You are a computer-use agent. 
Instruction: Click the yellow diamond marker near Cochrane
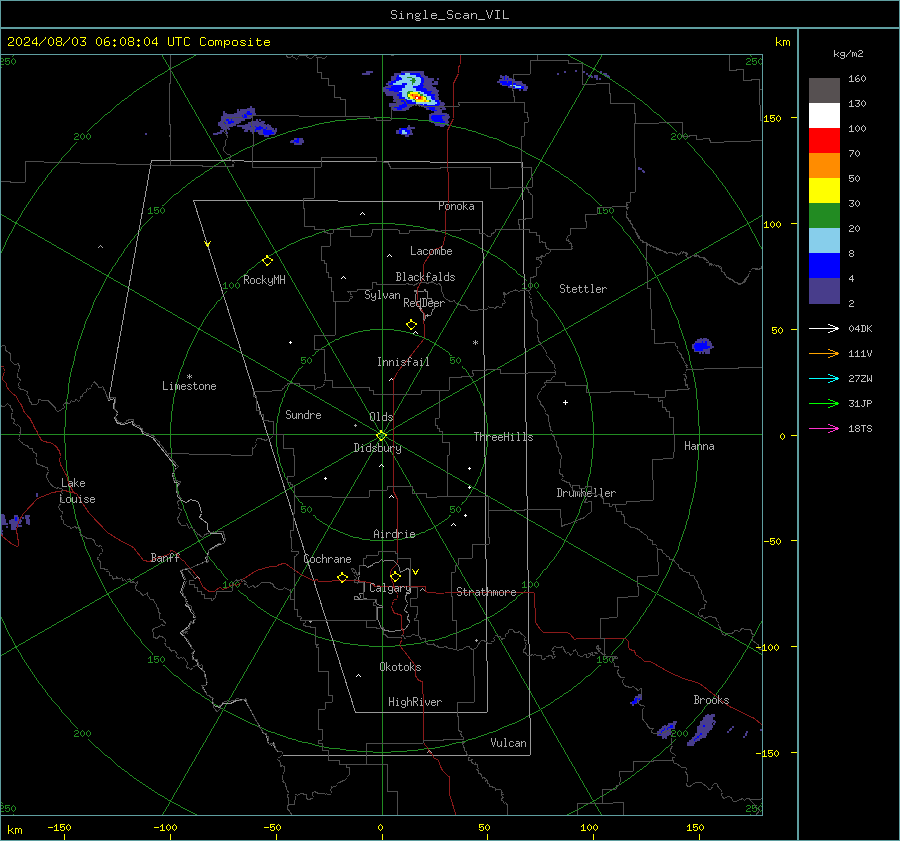342,577
